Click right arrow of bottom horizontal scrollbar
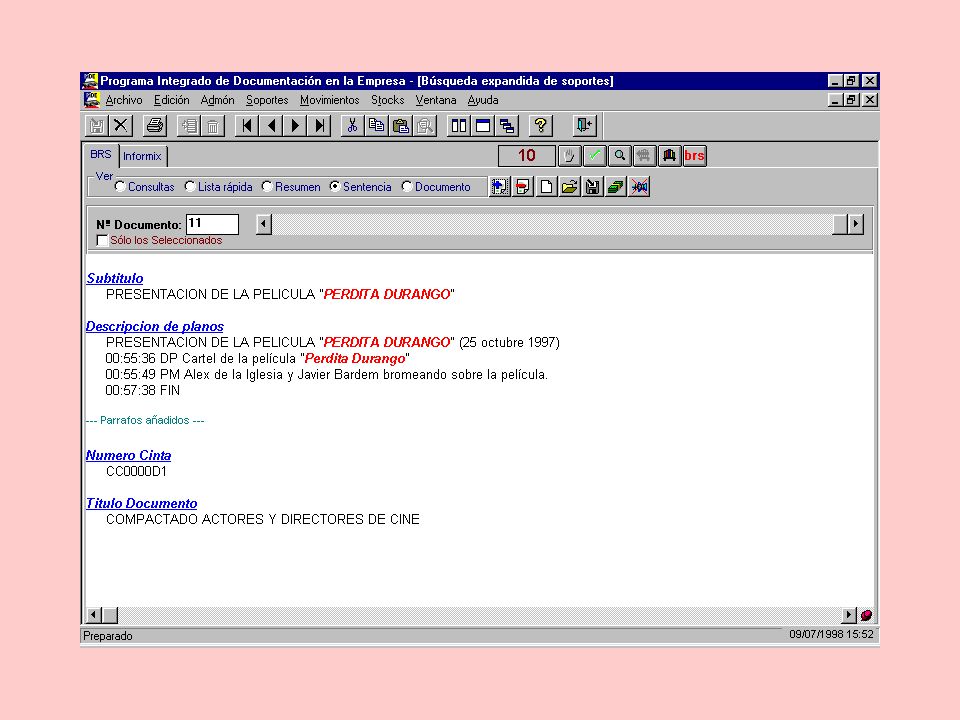 pos(849,615)
